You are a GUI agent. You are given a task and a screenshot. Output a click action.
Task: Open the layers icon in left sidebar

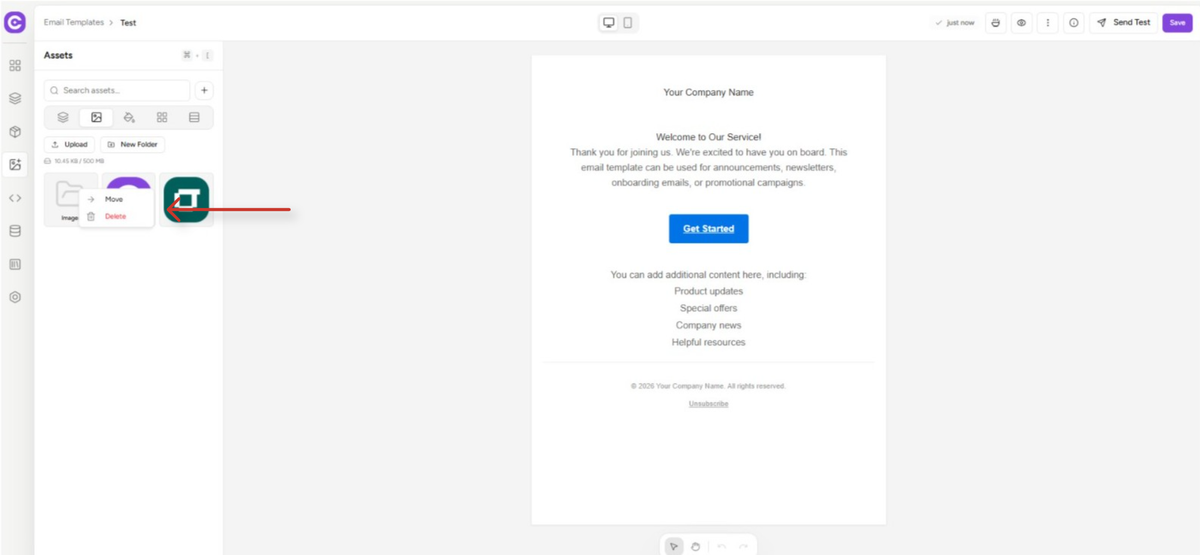(x=15, y=99)
